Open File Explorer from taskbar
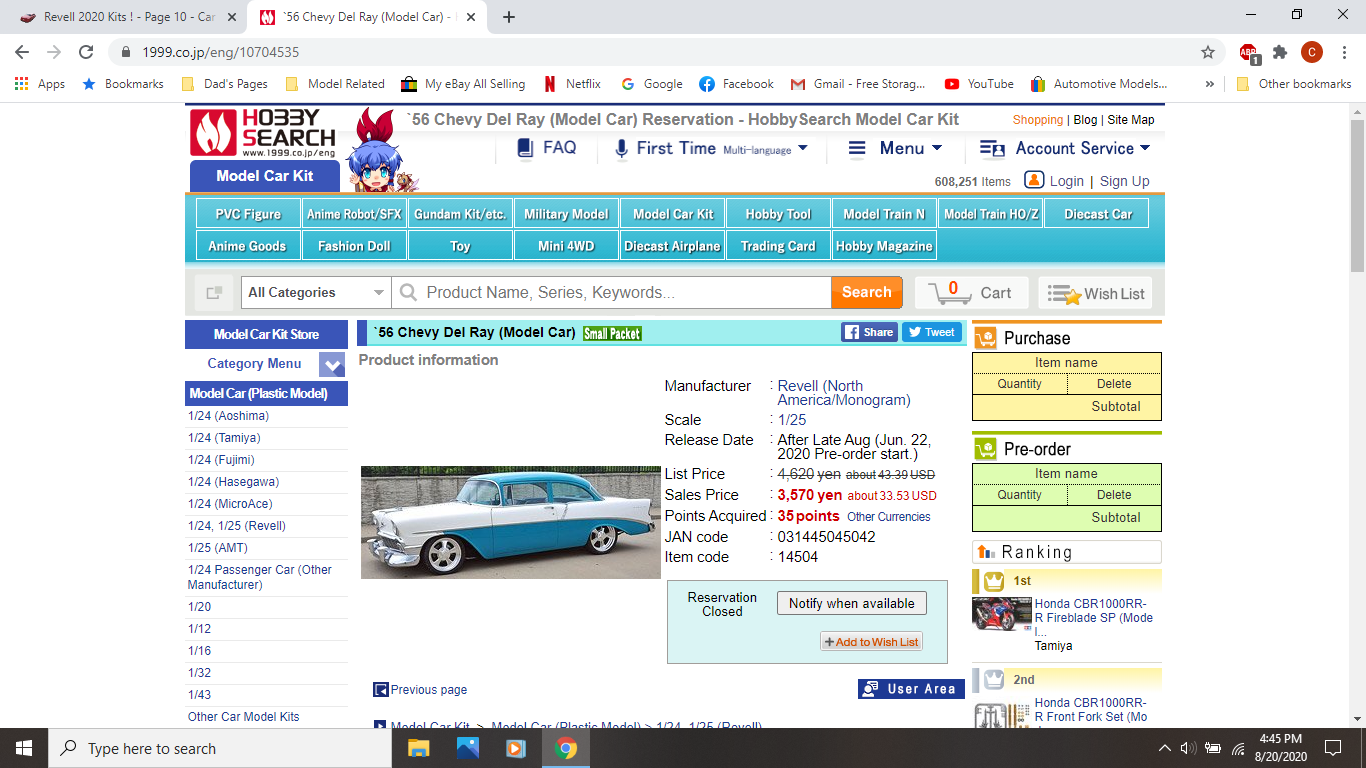 click(418, 748)
